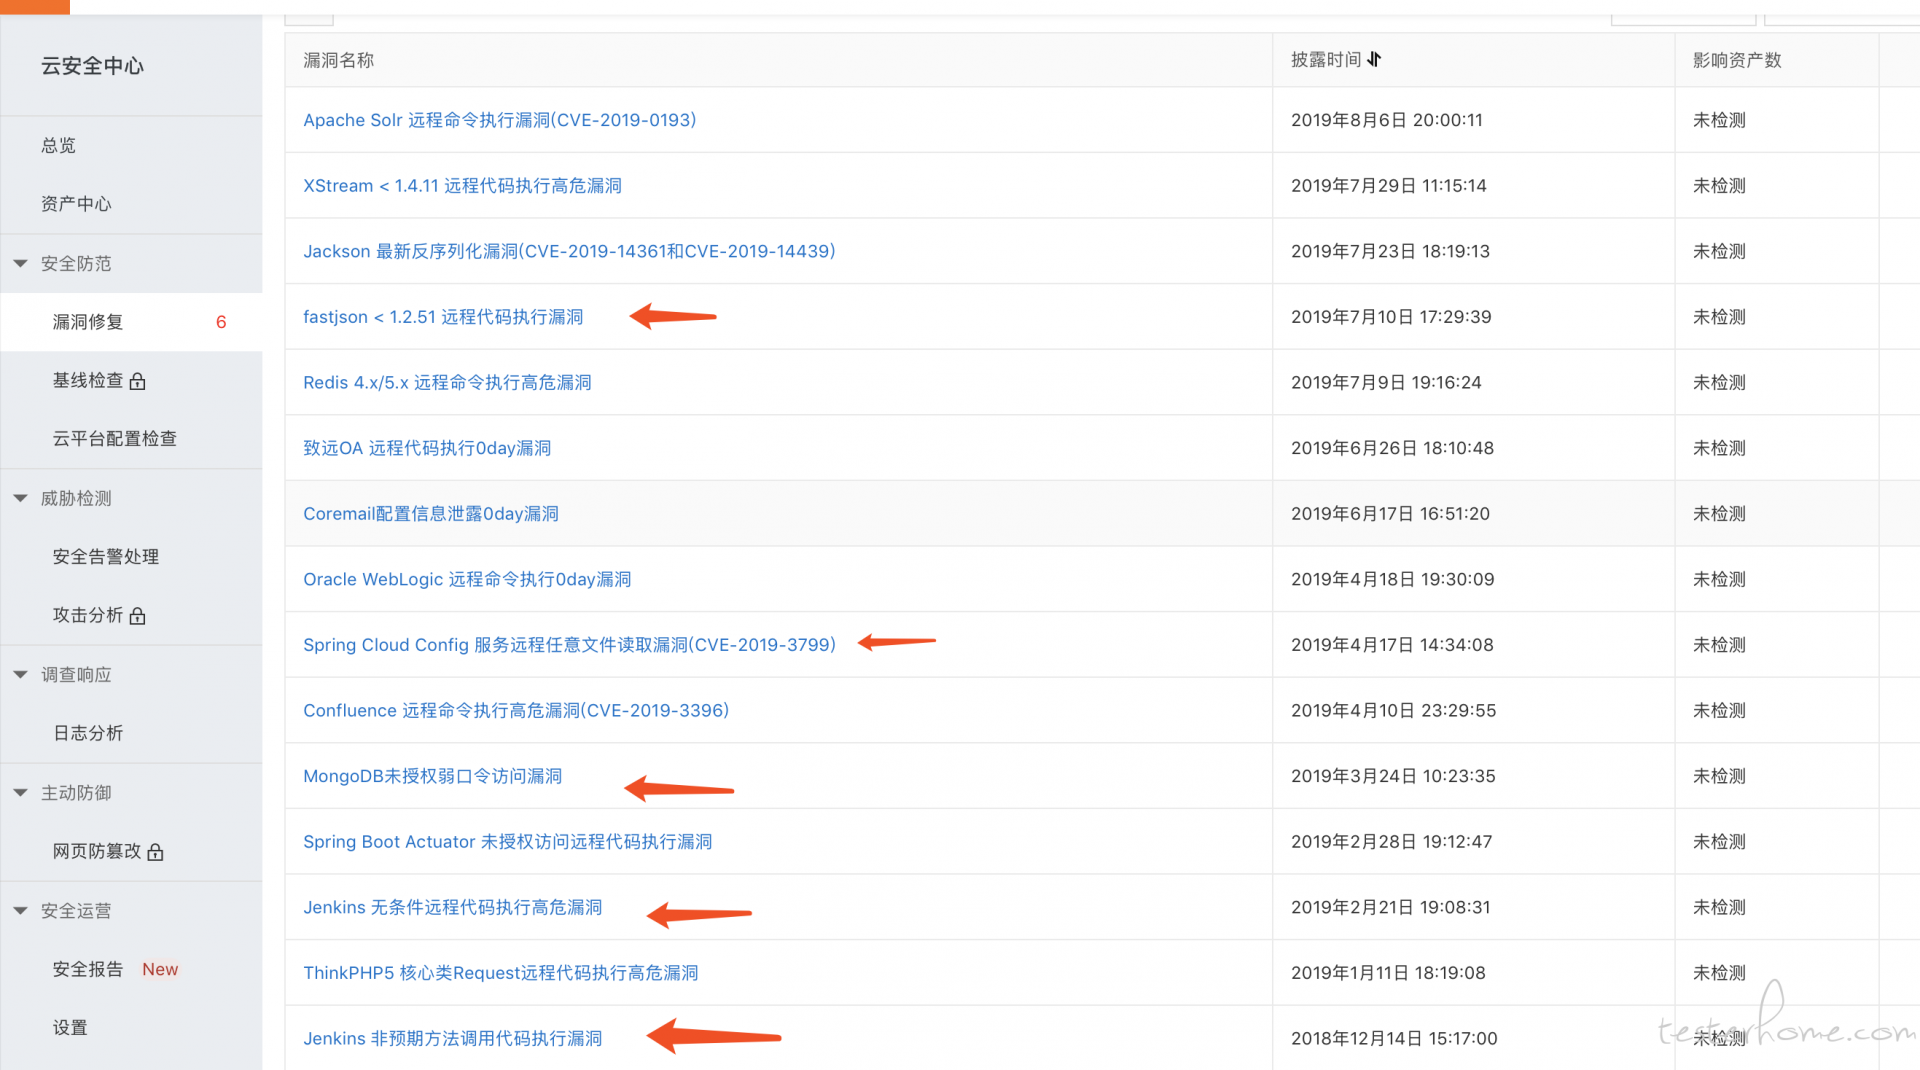
Task: Click date 2019年3月24日 10:23:35
Action: click(x=1393, y=776)
